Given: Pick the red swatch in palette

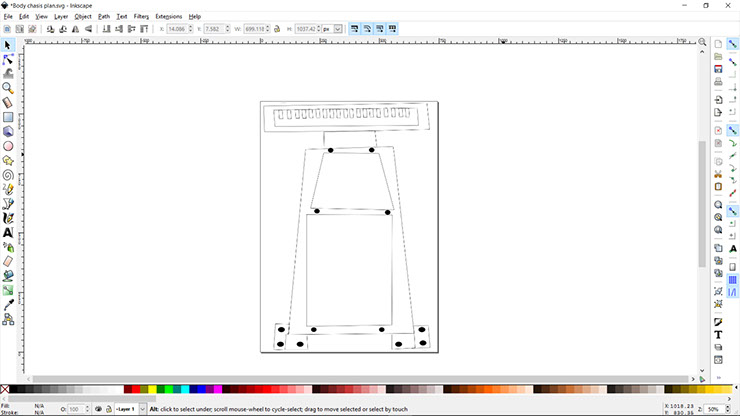Looking at the screenshot, I should click(136, 390).
